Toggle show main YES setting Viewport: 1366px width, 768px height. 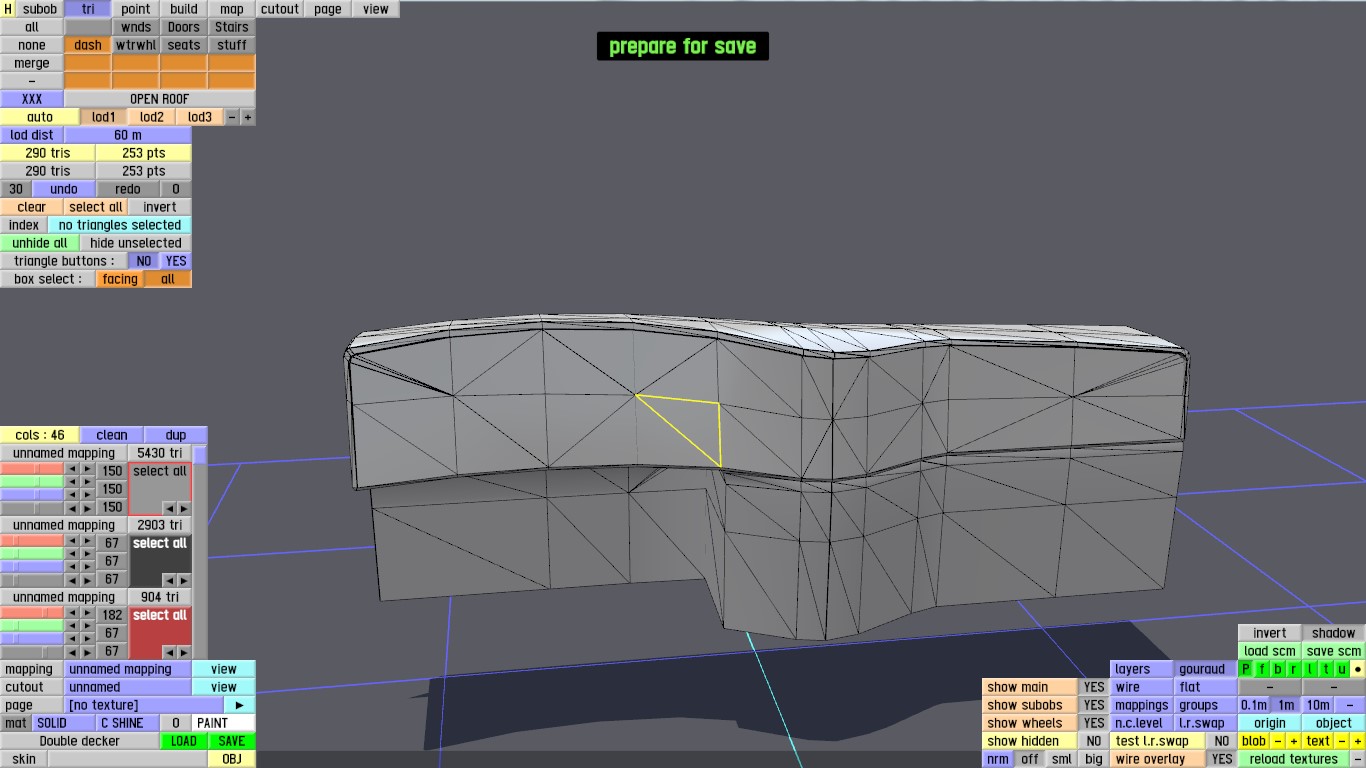1094,687
